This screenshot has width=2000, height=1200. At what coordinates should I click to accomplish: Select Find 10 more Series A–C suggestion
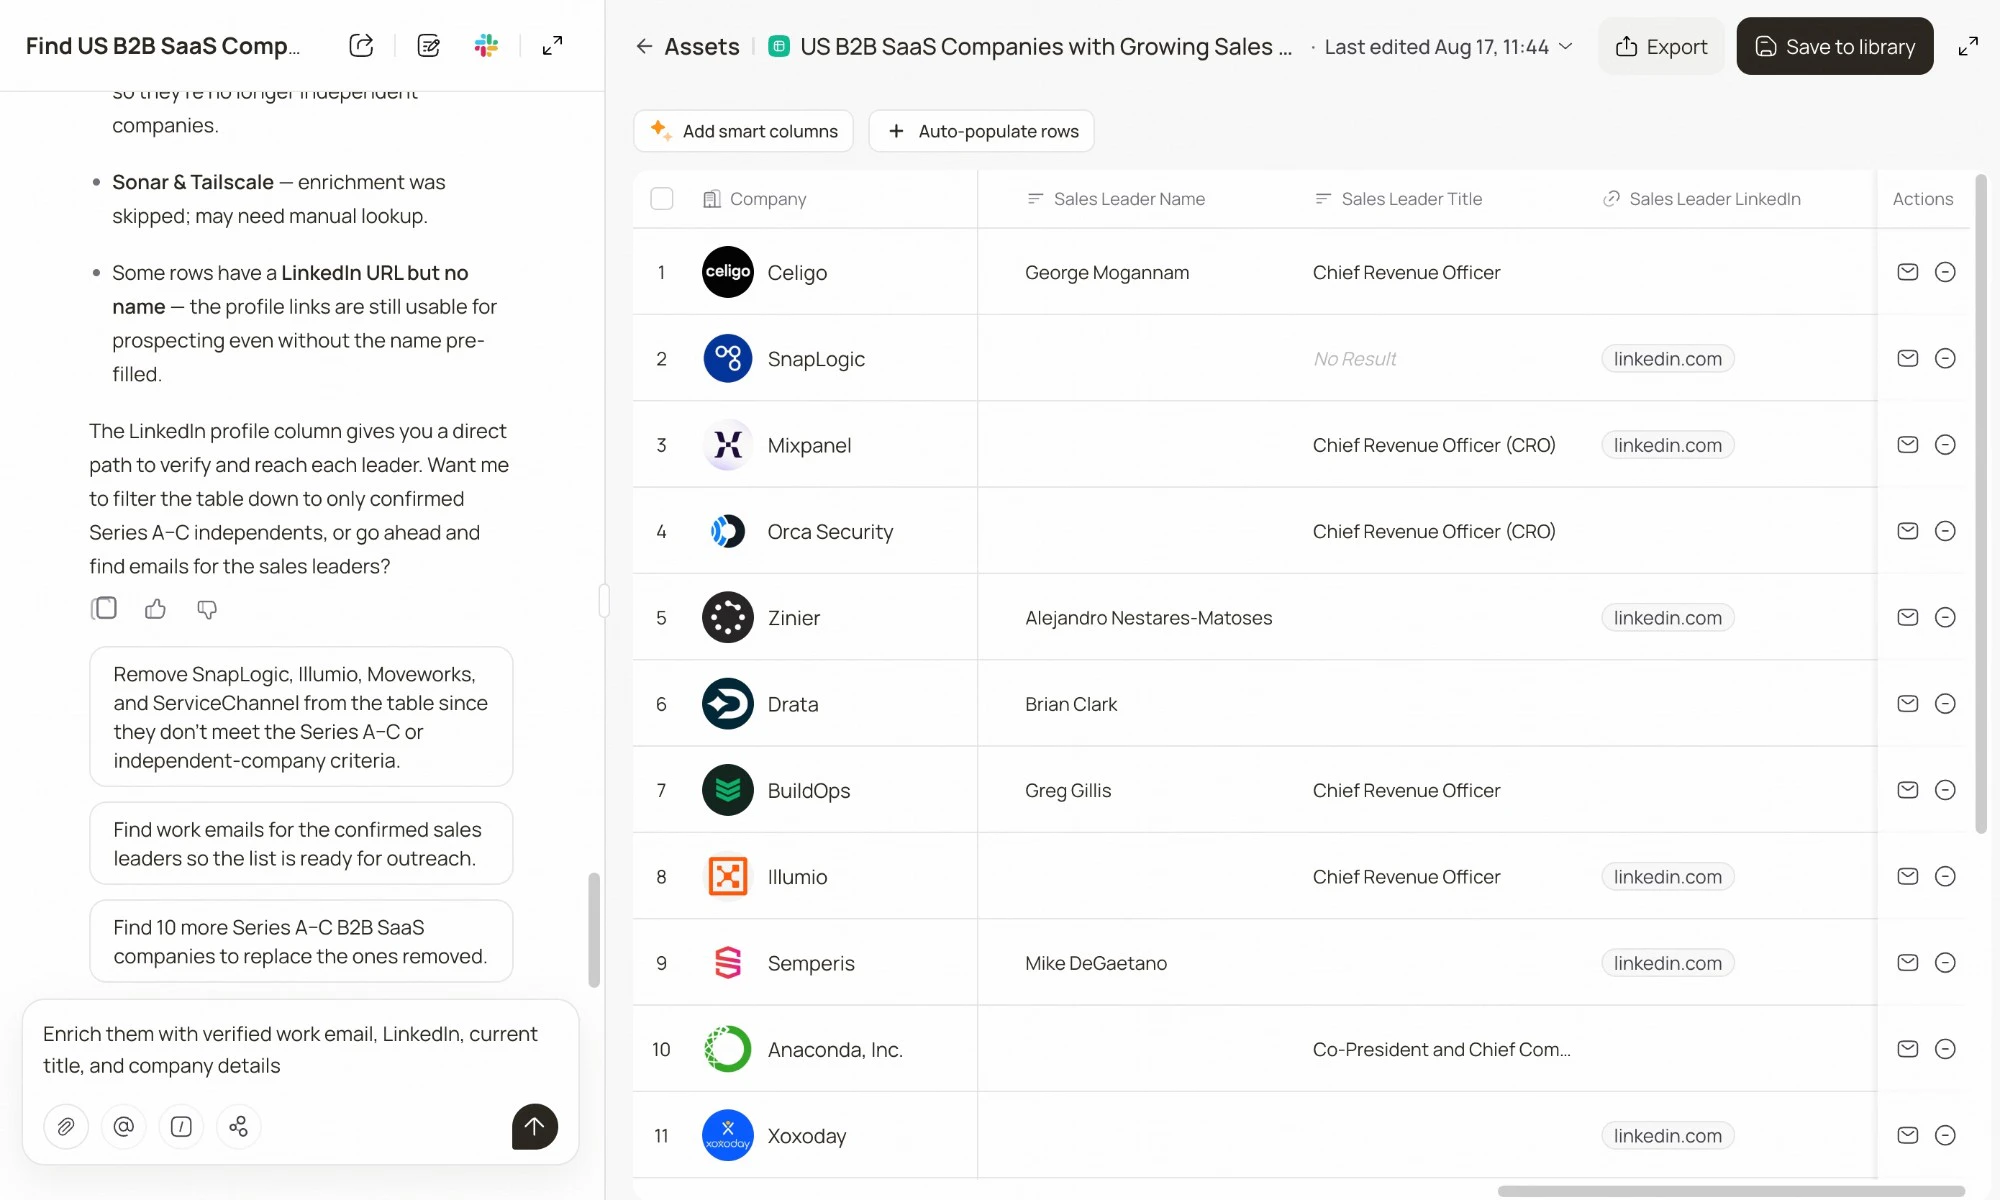click(x=301, y=942)
